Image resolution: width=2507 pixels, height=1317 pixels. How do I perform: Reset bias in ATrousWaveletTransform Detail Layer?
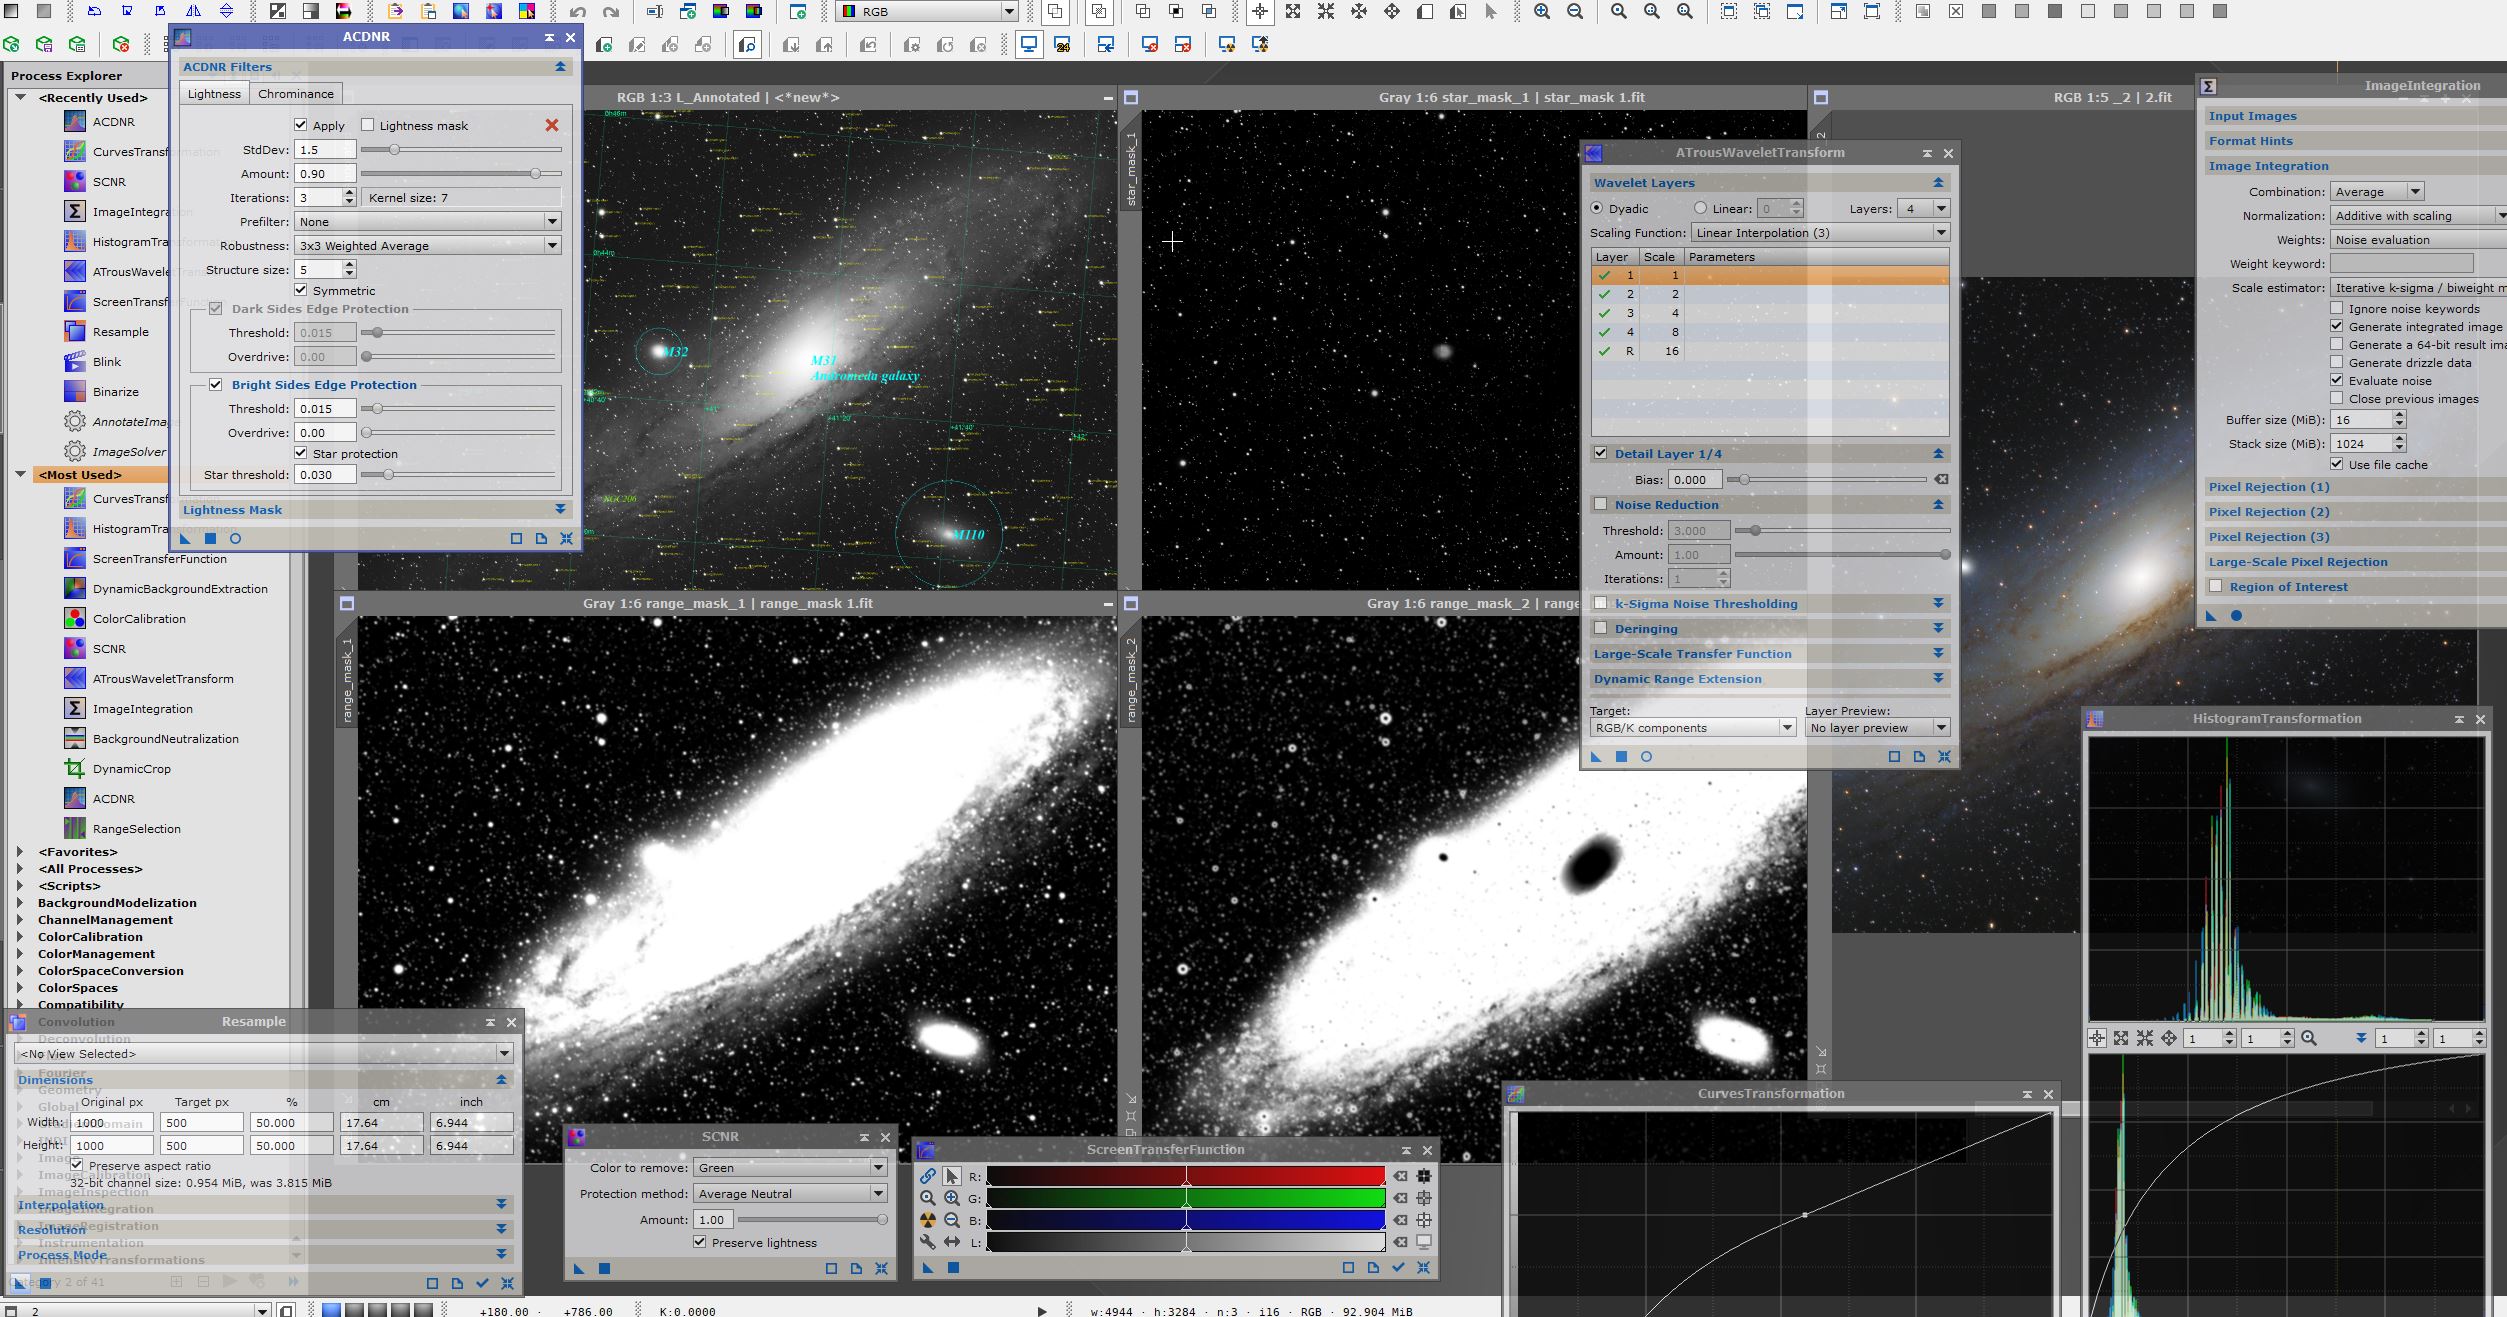coord(1941,479)
